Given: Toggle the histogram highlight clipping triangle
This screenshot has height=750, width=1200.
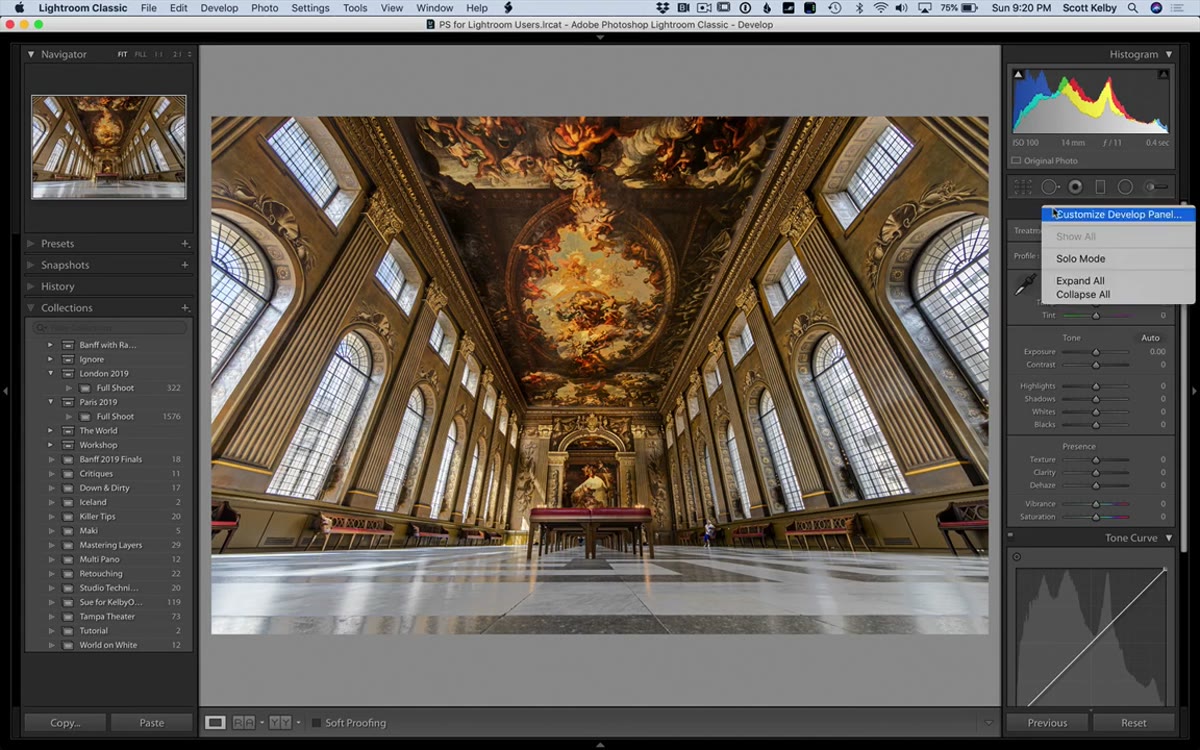Looking at the screenshot, I should pyautogui.click(x=1163, y=74).
